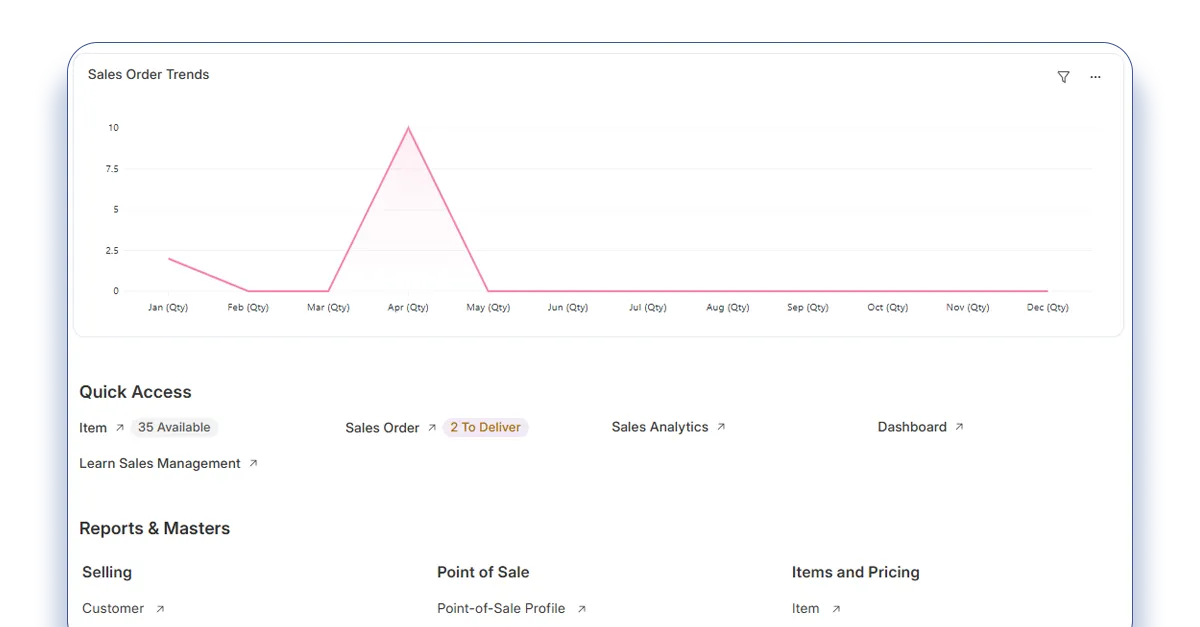Screen dimensions: 1200x627
Task: Click the arrow icon beside Learn Sales Management
Action: click(253, 464)
